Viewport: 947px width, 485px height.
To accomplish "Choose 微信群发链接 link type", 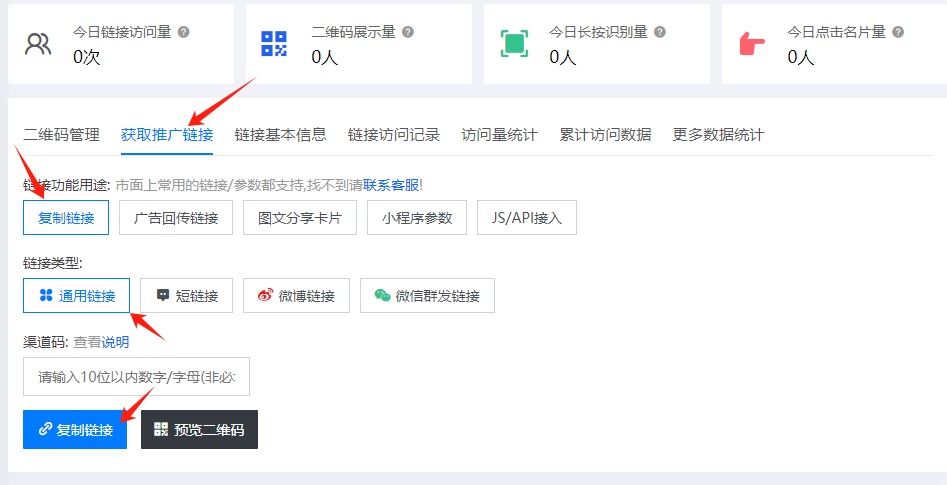I will coord(427,296).
